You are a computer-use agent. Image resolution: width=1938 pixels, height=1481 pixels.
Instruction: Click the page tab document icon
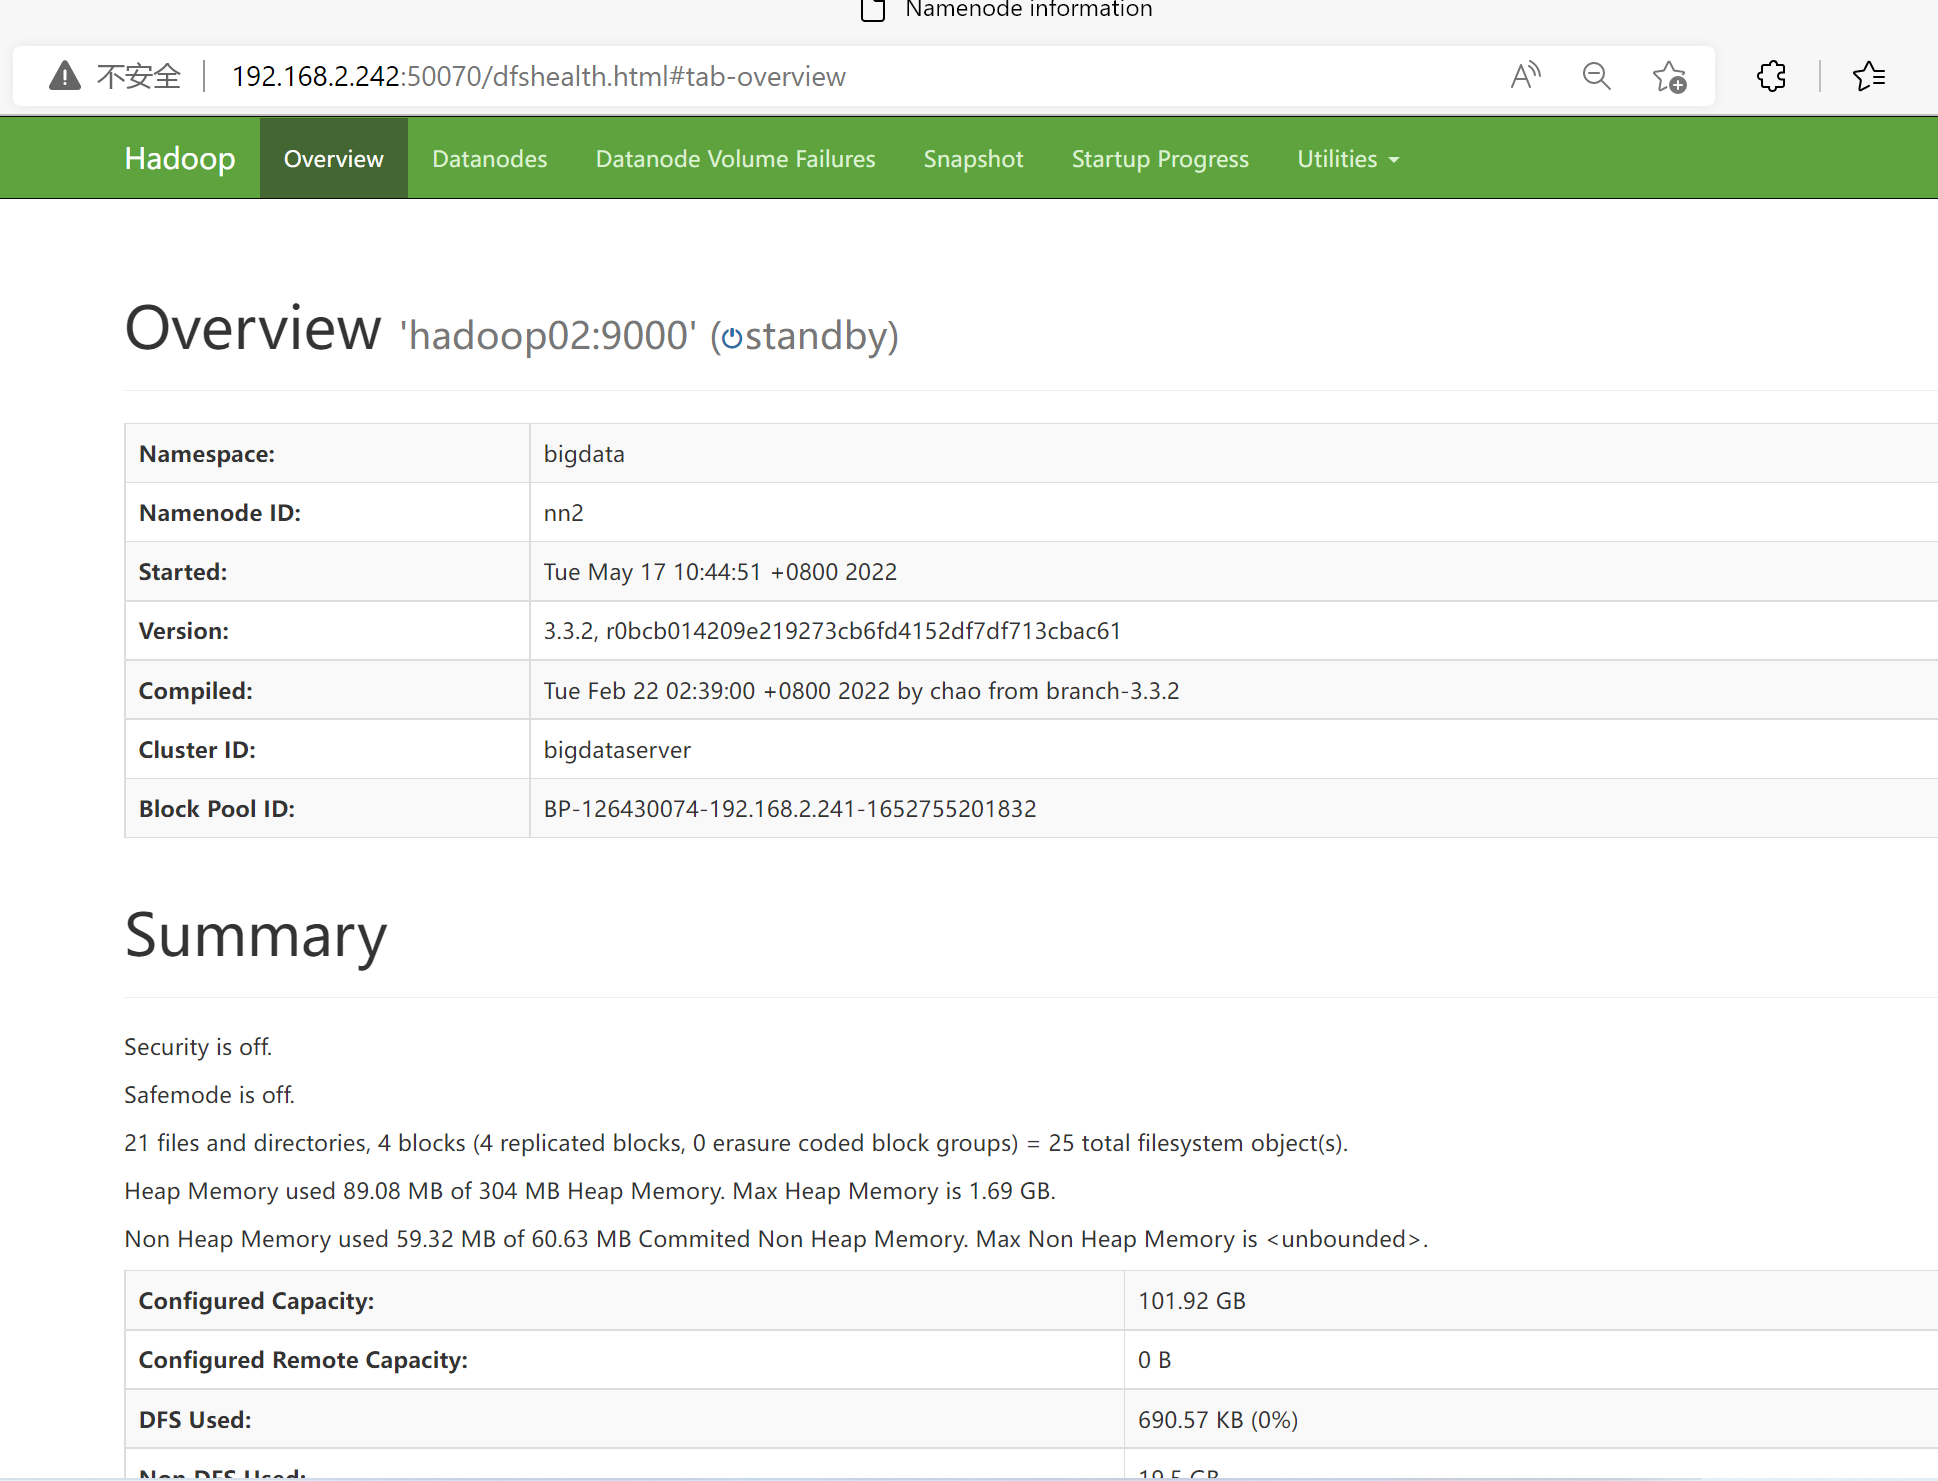coord(873,10)
